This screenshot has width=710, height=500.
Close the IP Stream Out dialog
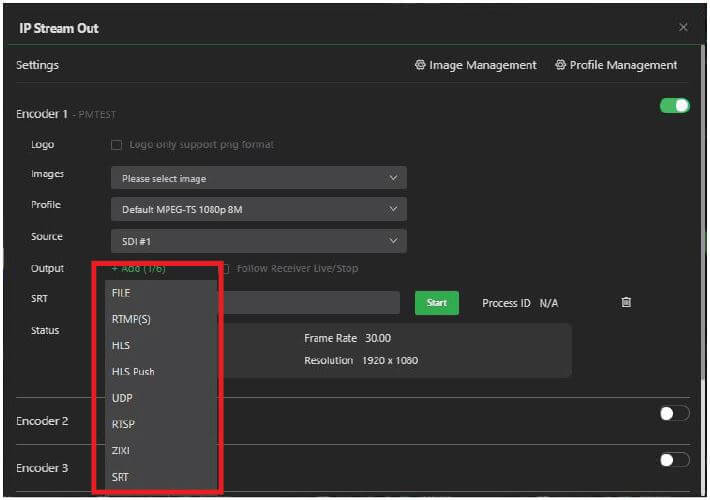click(x=683, y=28)
